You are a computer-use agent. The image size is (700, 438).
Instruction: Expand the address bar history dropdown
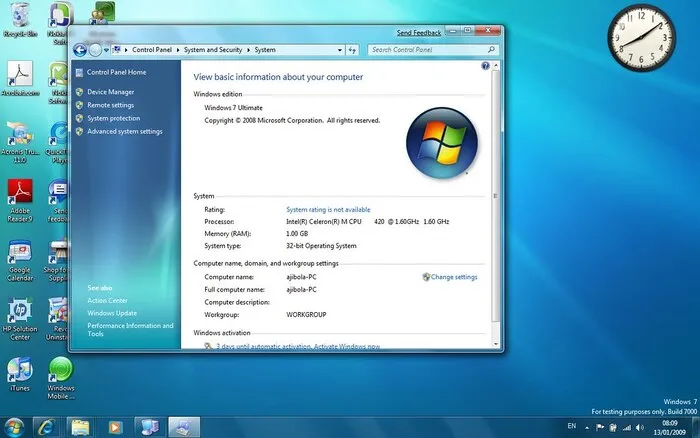point(340,50)
